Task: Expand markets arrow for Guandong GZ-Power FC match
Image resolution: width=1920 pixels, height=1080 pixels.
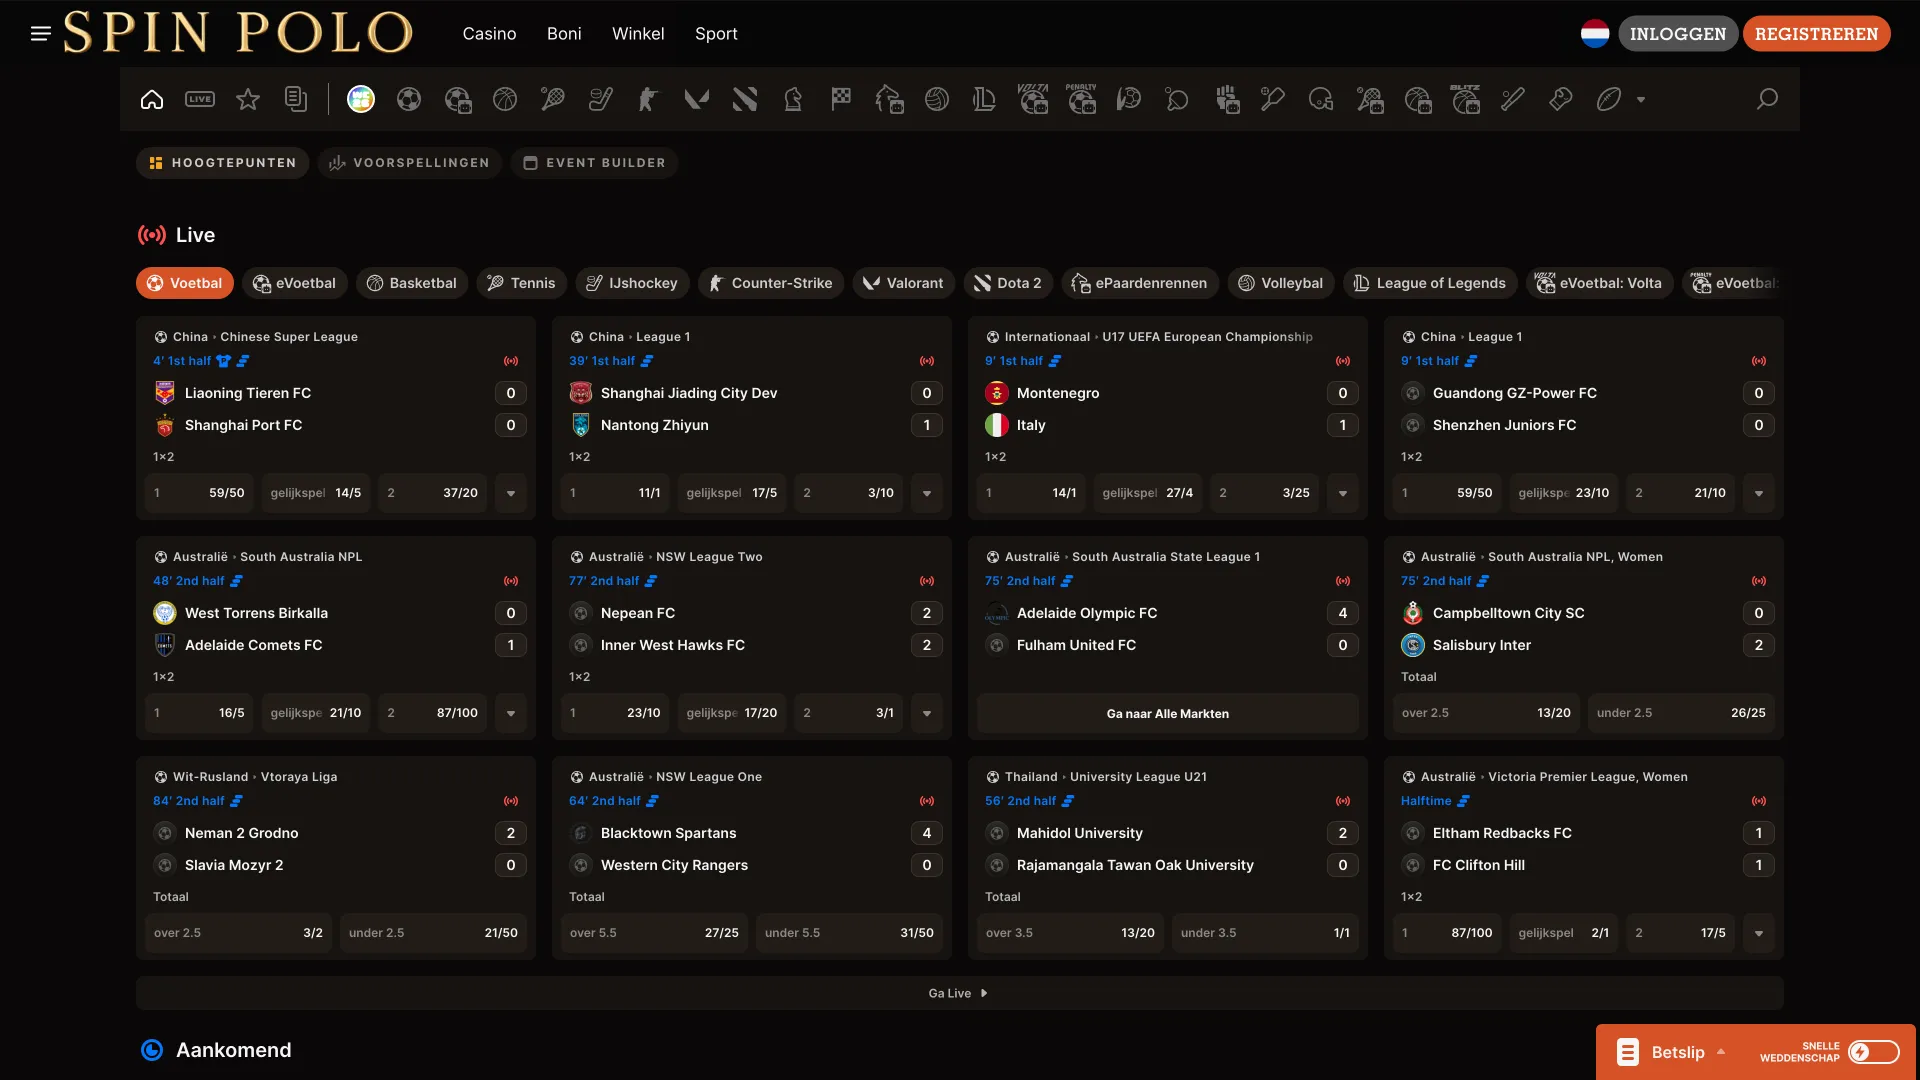Action: click(x=1759, y=493)
